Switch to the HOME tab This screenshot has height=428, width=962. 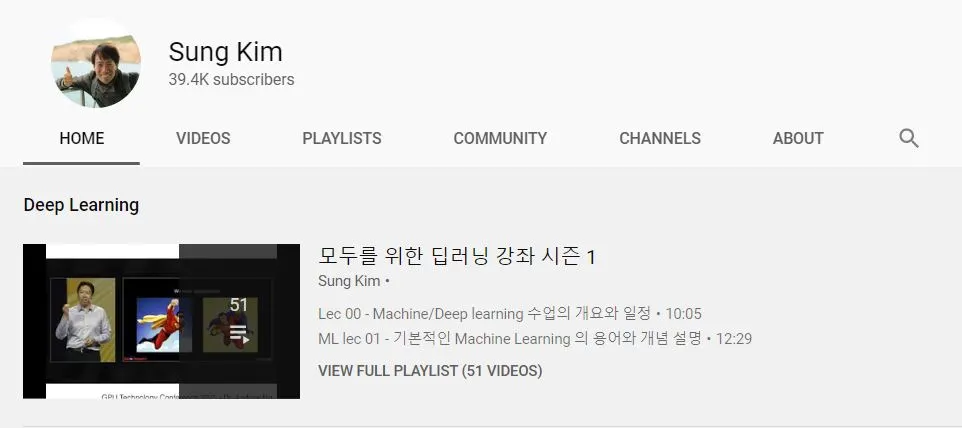point(82,139)
